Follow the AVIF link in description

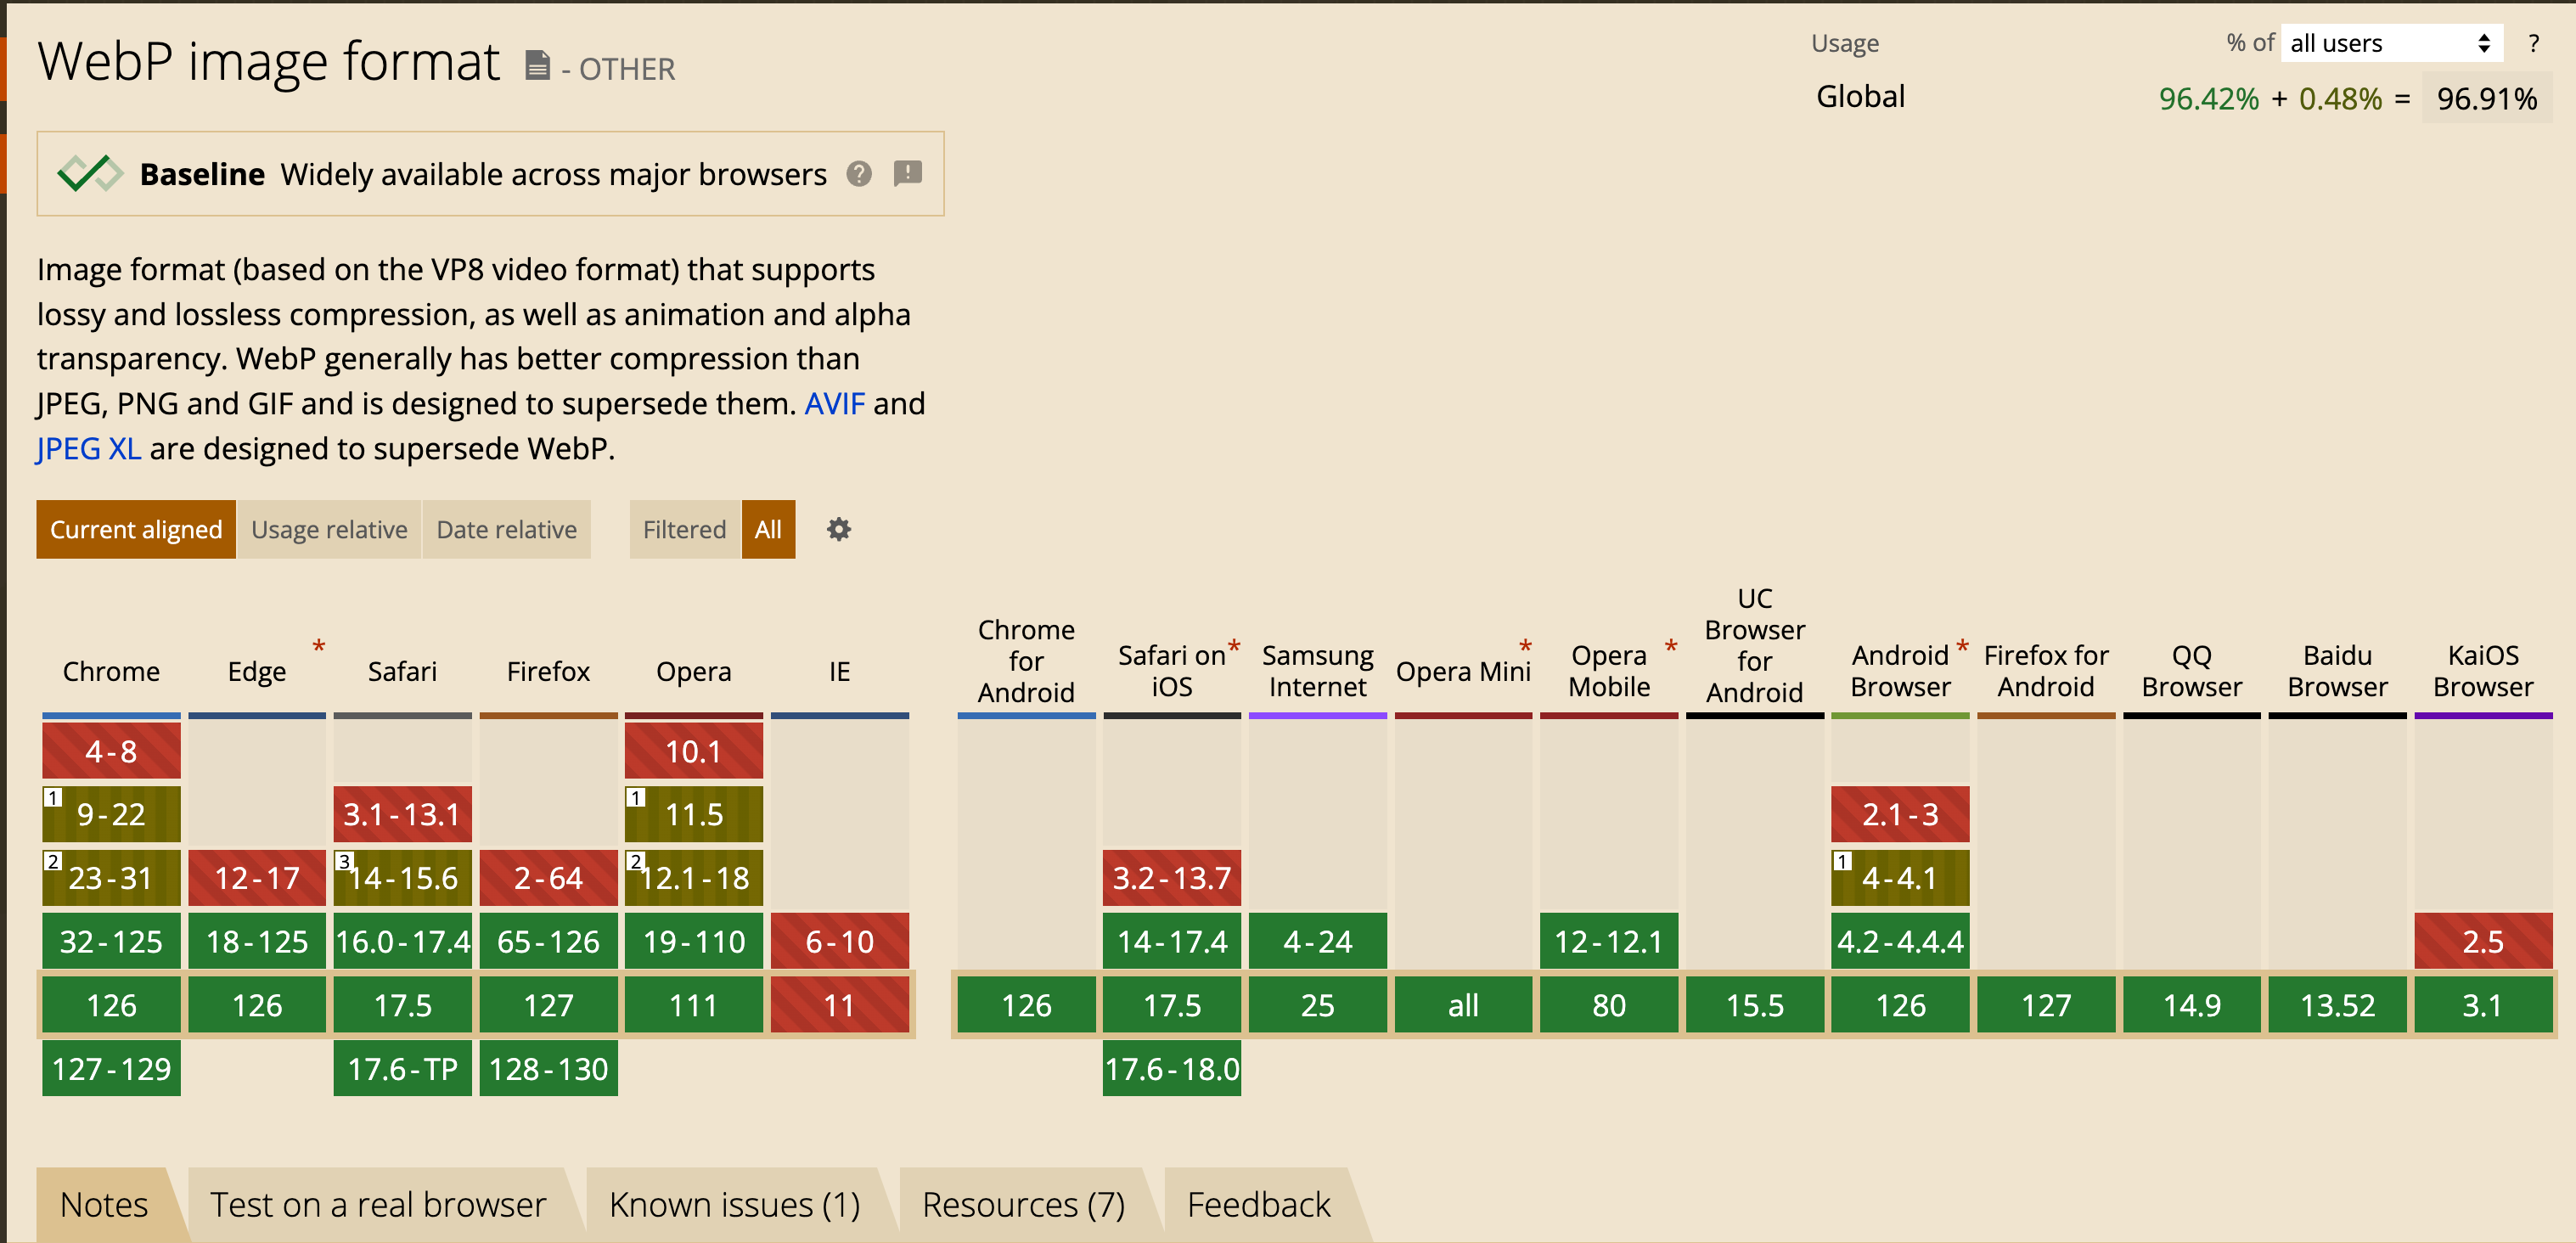[x=834, y=403]
